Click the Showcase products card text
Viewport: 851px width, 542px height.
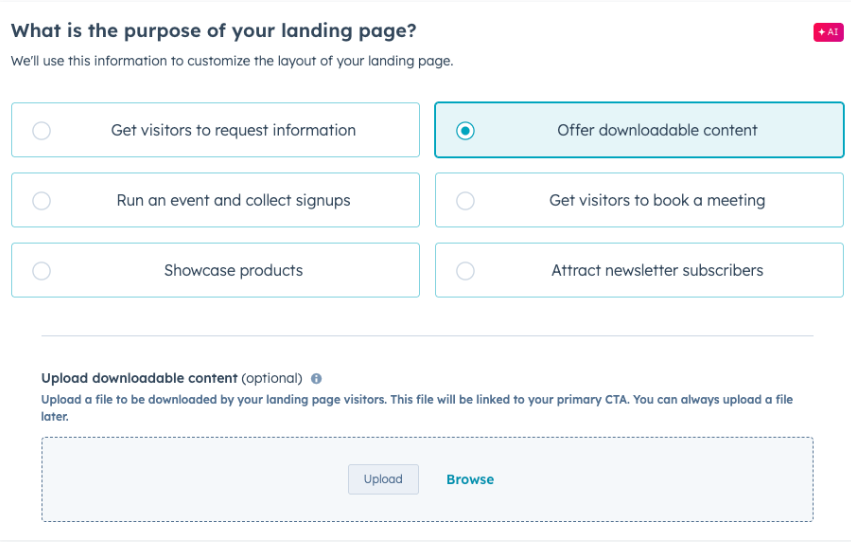pyautogui.click(x=233, y=270)
